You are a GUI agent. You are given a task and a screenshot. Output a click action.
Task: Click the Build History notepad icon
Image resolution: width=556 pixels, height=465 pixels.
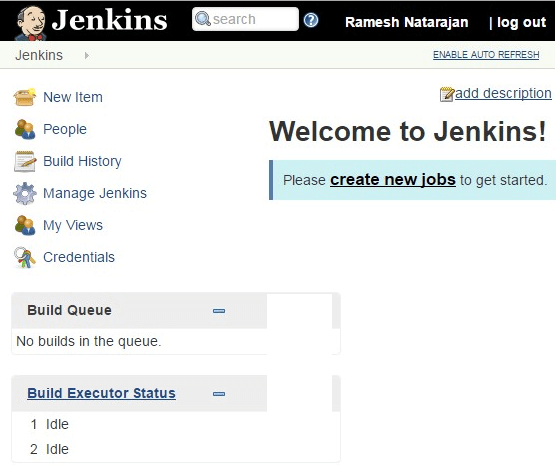tap(25, 161)
